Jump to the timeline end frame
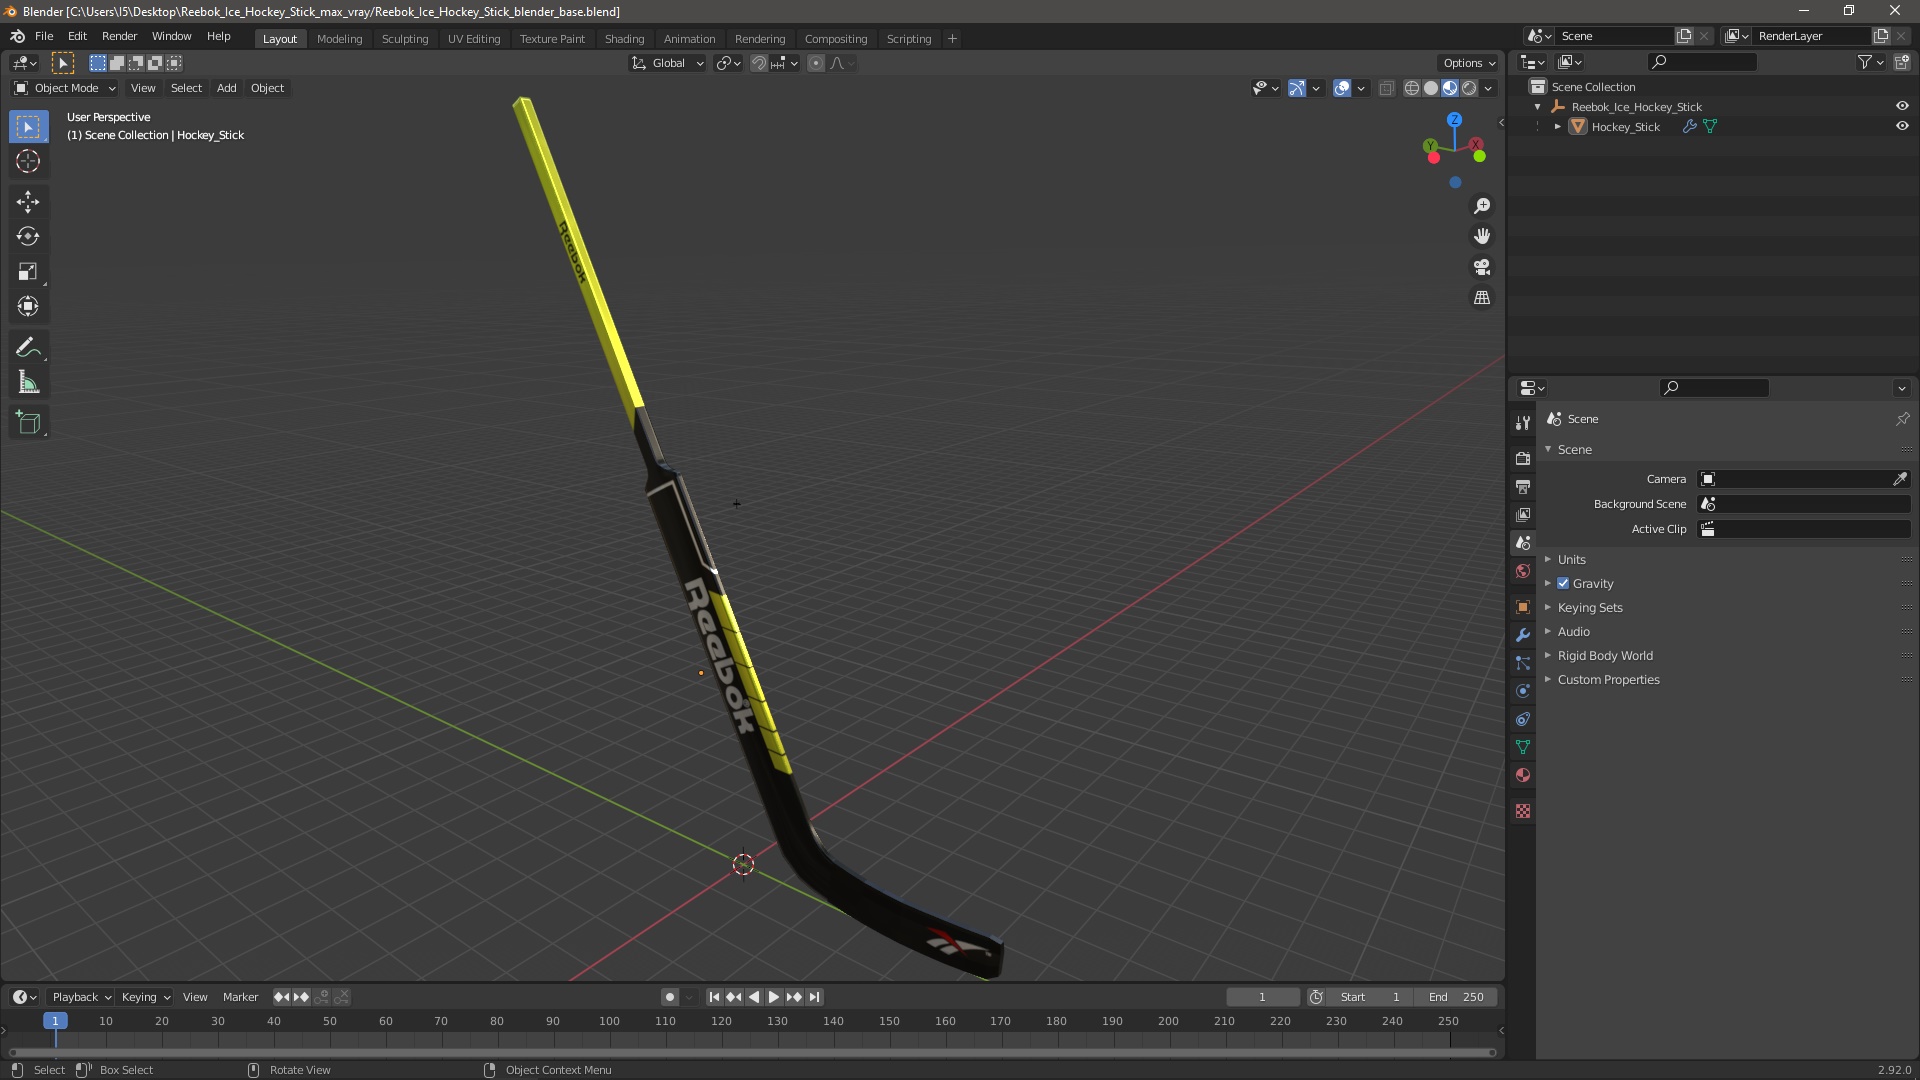Viewport: 1920px width, 1080px height. coord(815,997)
